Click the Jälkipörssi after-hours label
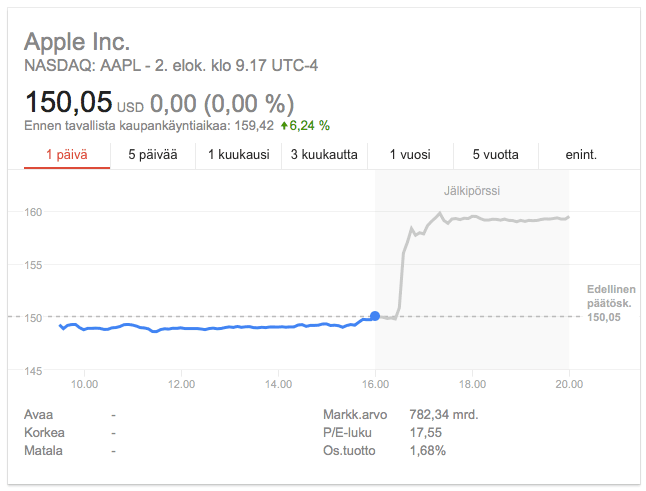Image resolution: width=646 pixels, height=491 pixels. coord(472,190)
